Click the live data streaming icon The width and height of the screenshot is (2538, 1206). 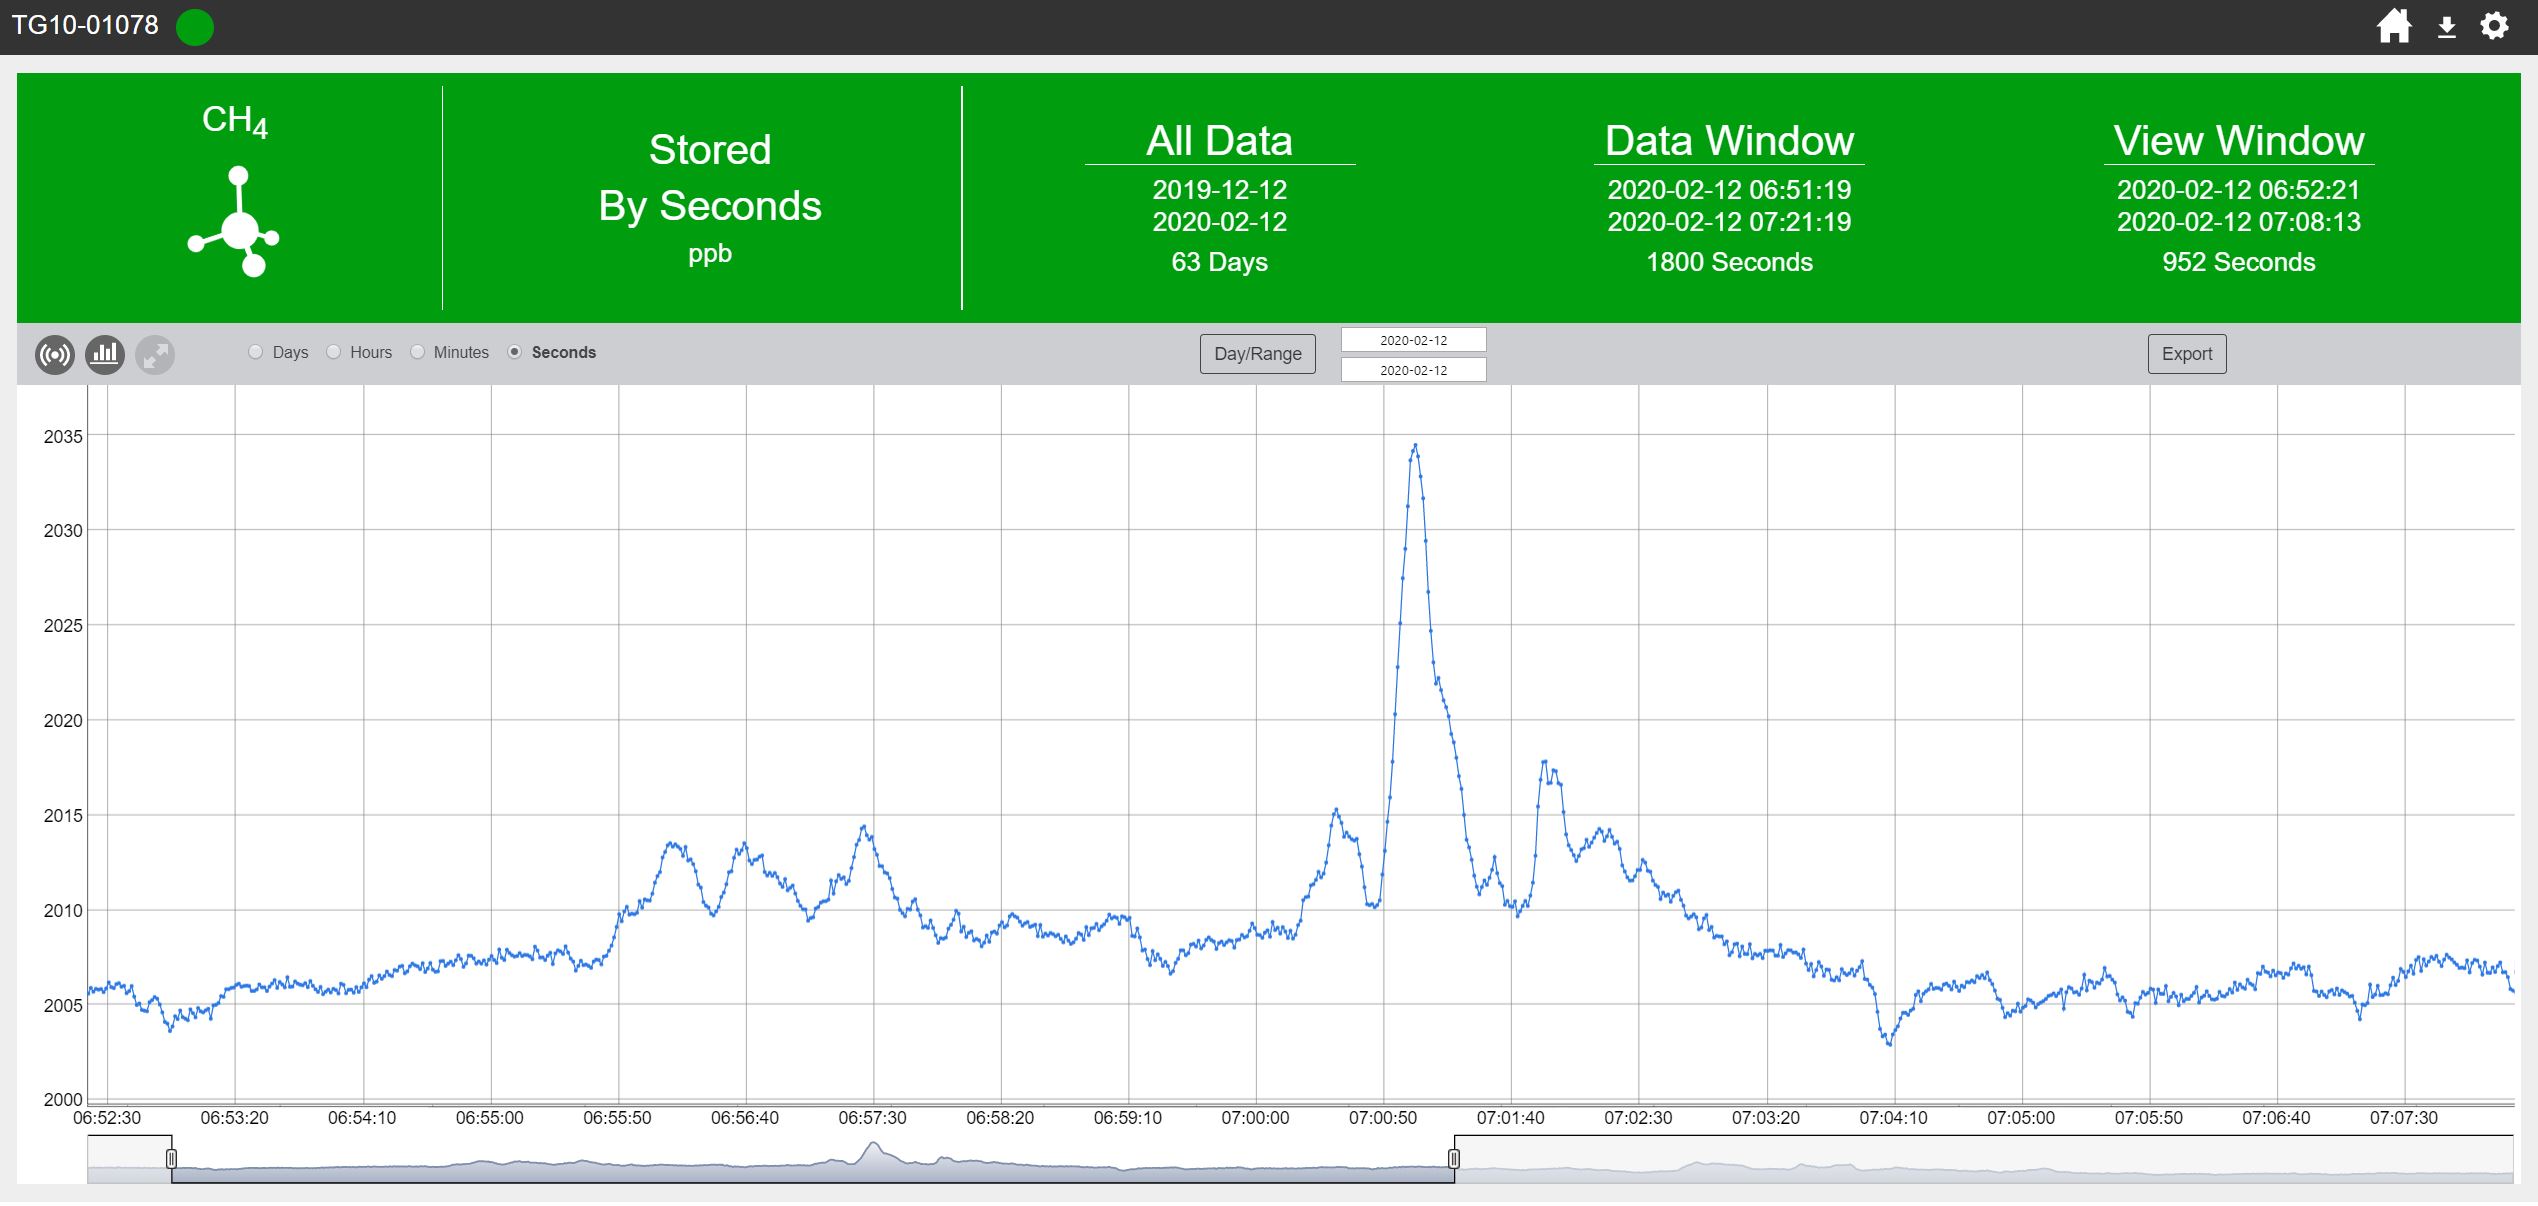click(55, 353)
